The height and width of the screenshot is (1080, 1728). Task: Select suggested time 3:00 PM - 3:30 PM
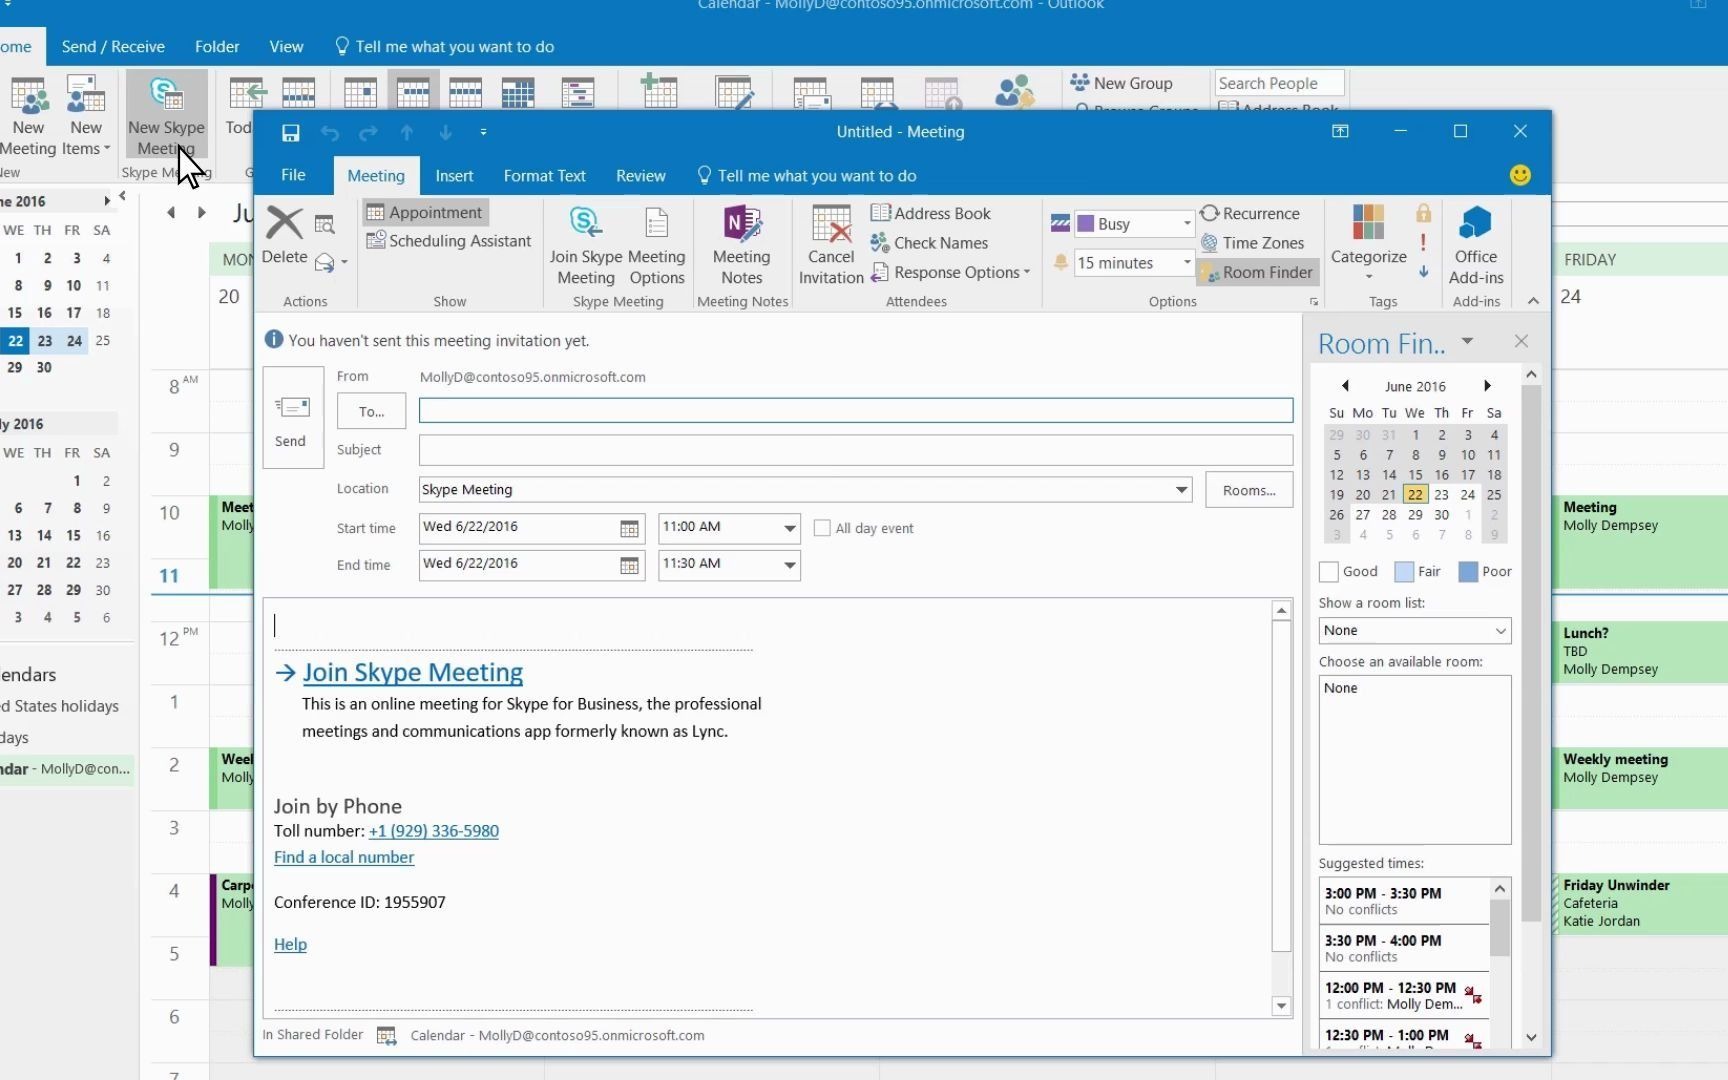[x=1404, y=900]
